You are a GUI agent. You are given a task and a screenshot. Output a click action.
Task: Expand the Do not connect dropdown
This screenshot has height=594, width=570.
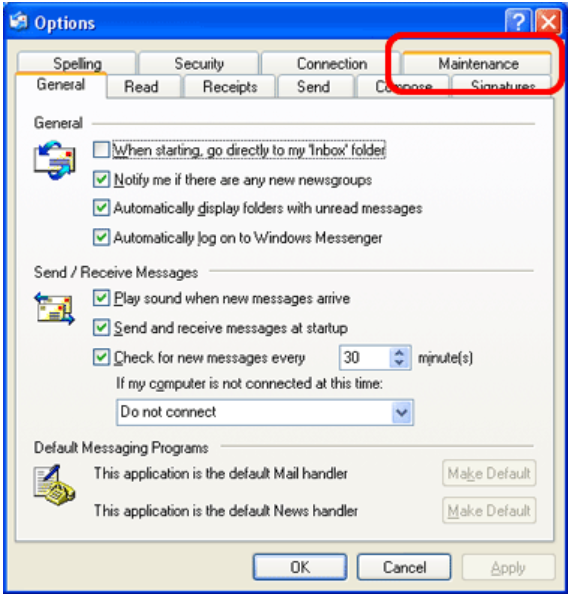pyautogui.click(x=401, y=412)
